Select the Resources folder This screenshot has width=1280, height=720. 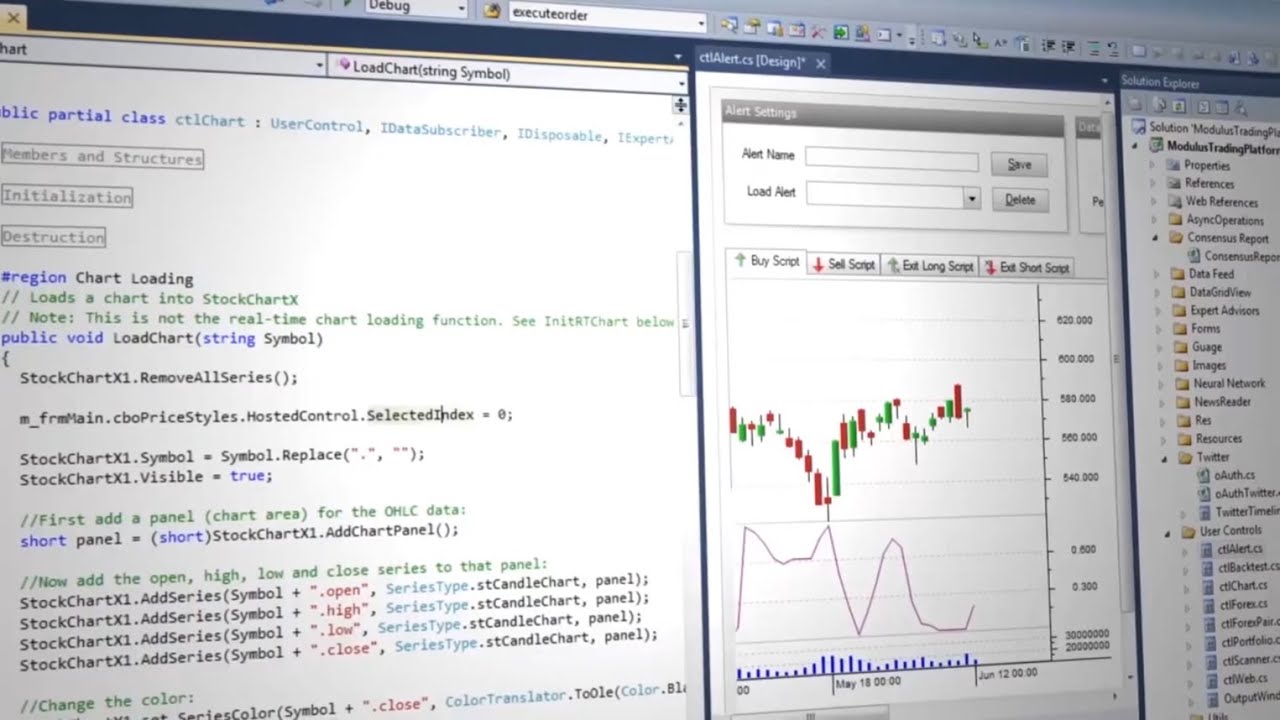[x=1219, y=439]
